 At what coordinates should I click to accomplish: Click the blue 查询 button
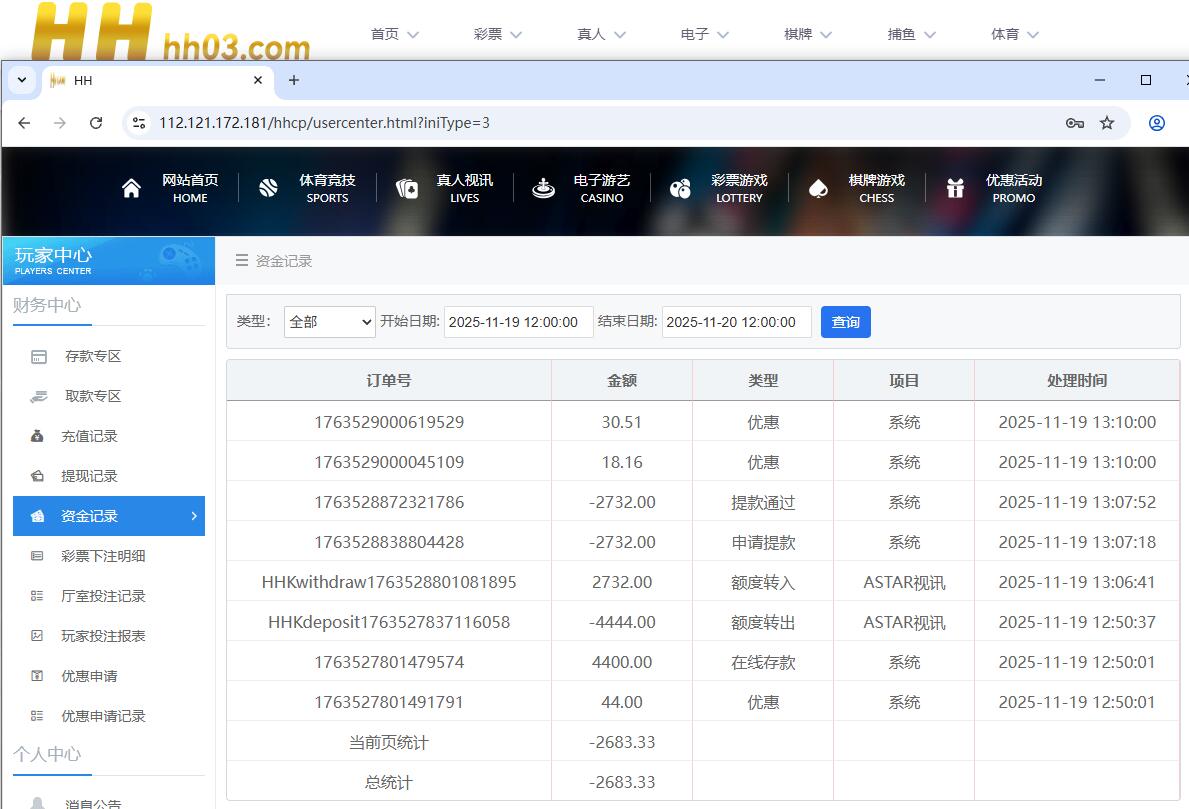pos(845,322)
